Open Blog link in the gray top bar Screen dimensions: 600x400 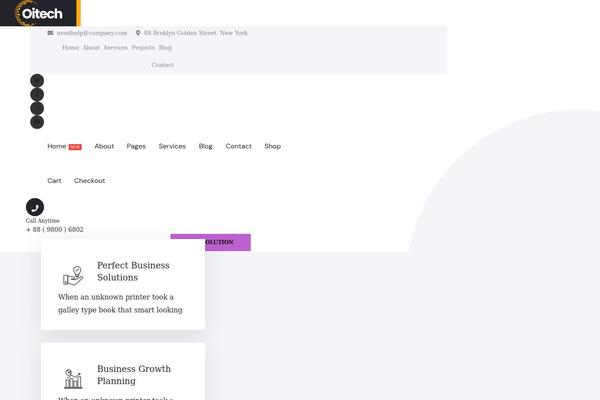165,48
